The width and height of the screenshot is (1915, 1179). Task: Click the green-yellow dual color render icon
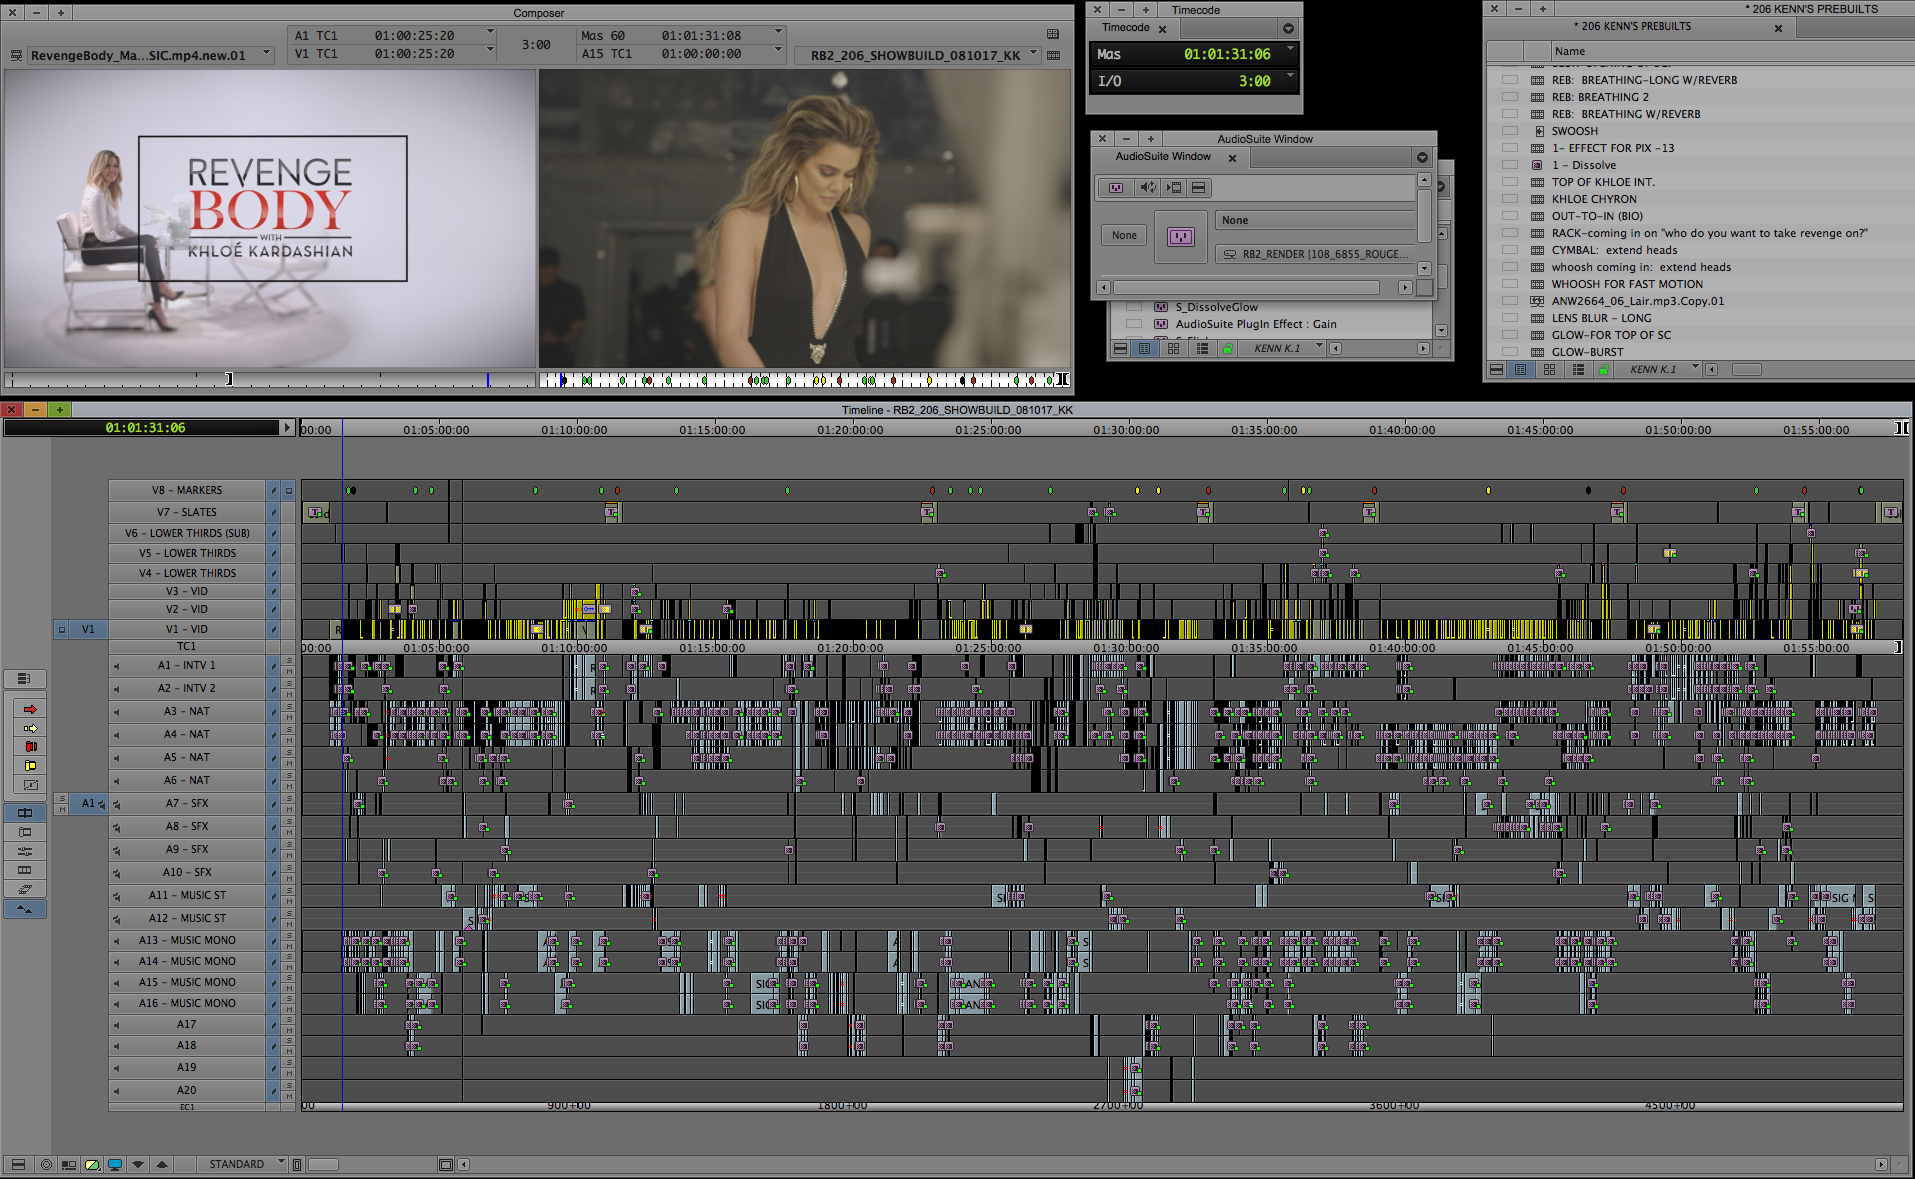[92, 1164]
